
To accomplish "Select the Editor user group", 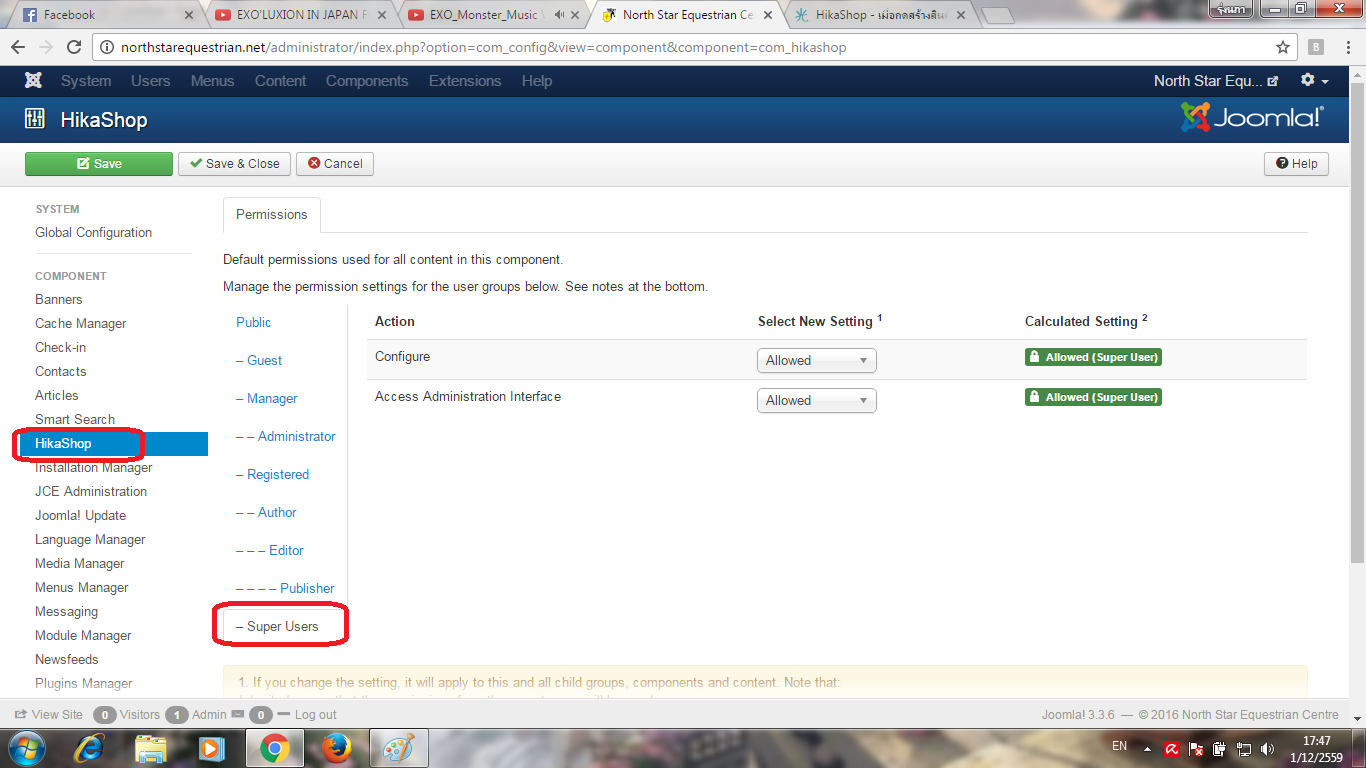I will coord(270,551).
